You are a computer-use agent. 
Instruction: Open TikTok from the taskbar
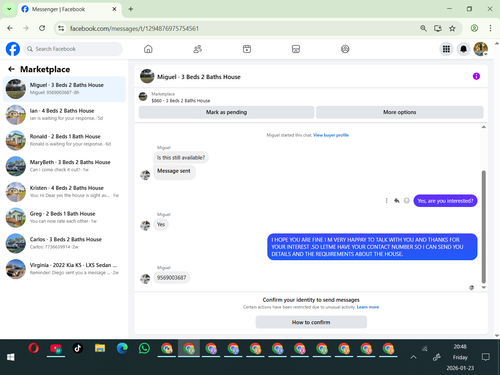78,349
